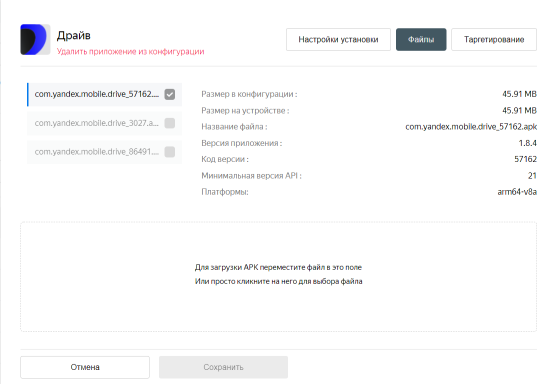The width and height of the screenshot is (553, 384).
Task: Click the 45.91 MB value next to Размер на устройстве
Action: 519,111
